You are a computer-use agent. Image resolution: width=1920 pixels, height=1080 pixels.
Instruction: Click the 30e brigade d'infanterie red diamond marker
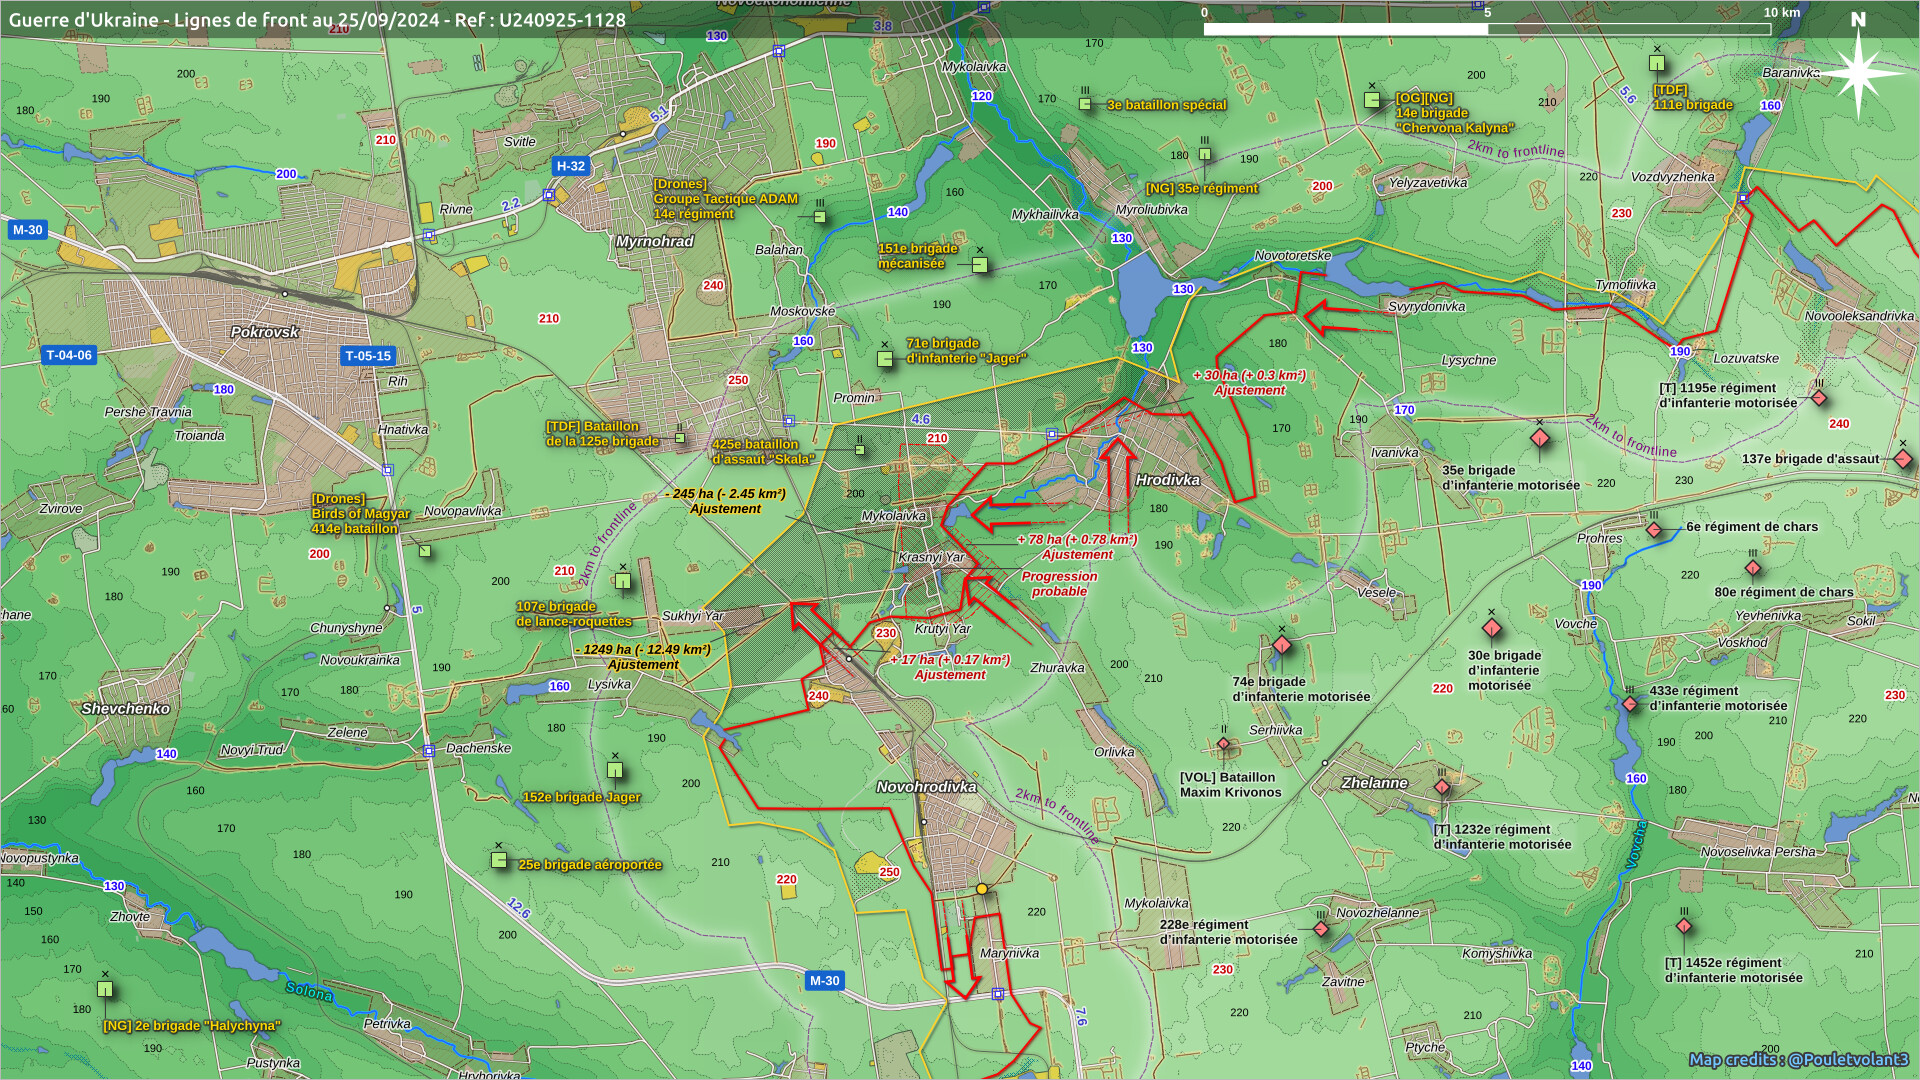click(1491, 629)
